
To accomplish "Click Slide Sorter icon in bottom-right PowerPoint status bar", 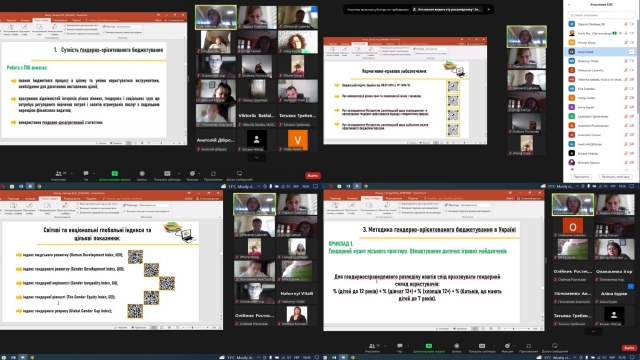I will [483, 328].
